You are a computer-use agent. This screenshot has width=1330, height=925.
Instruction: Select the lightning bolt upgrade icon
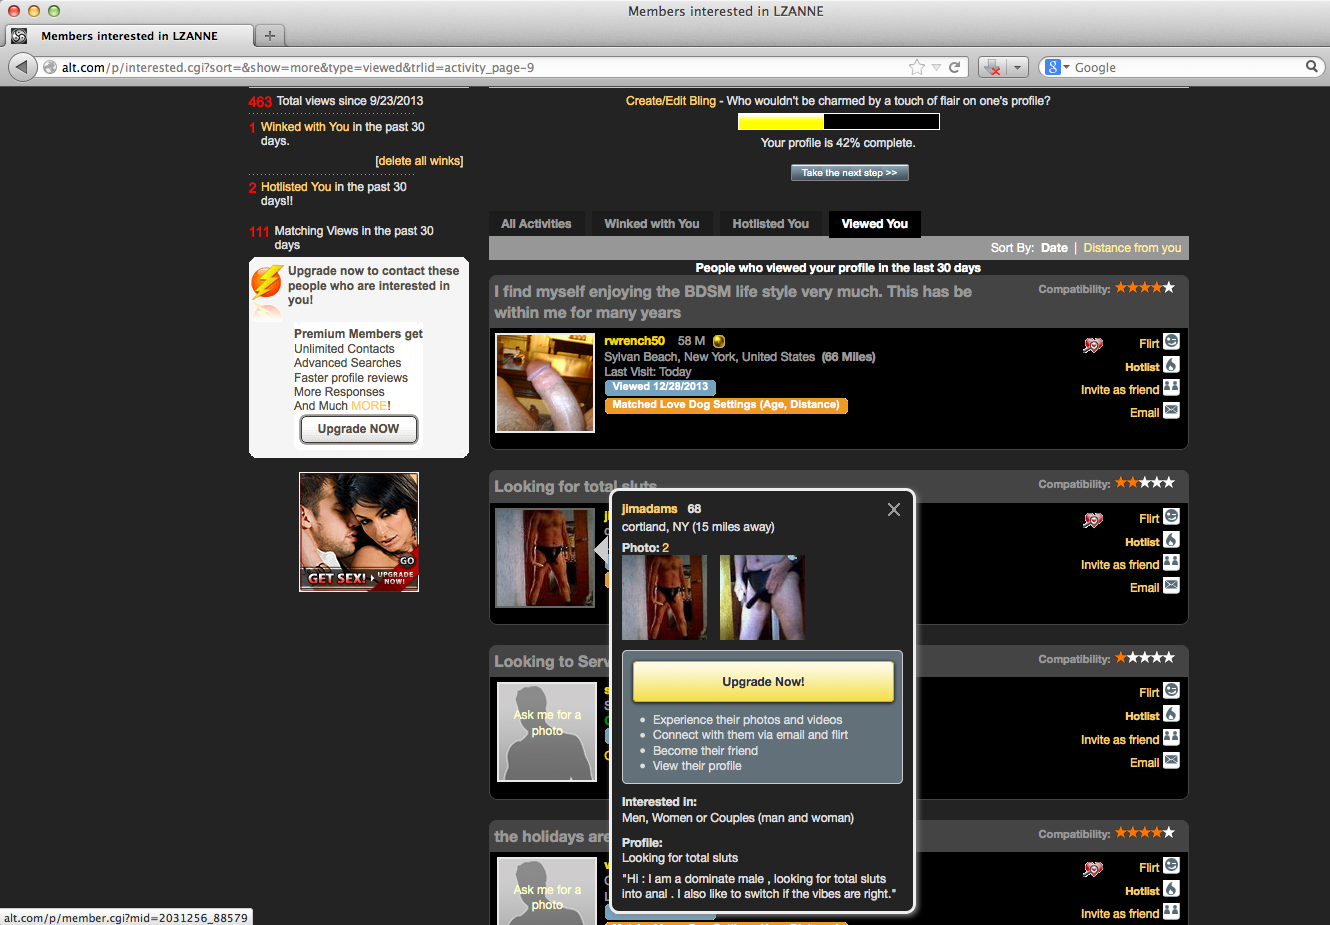(x=266, y=283)
